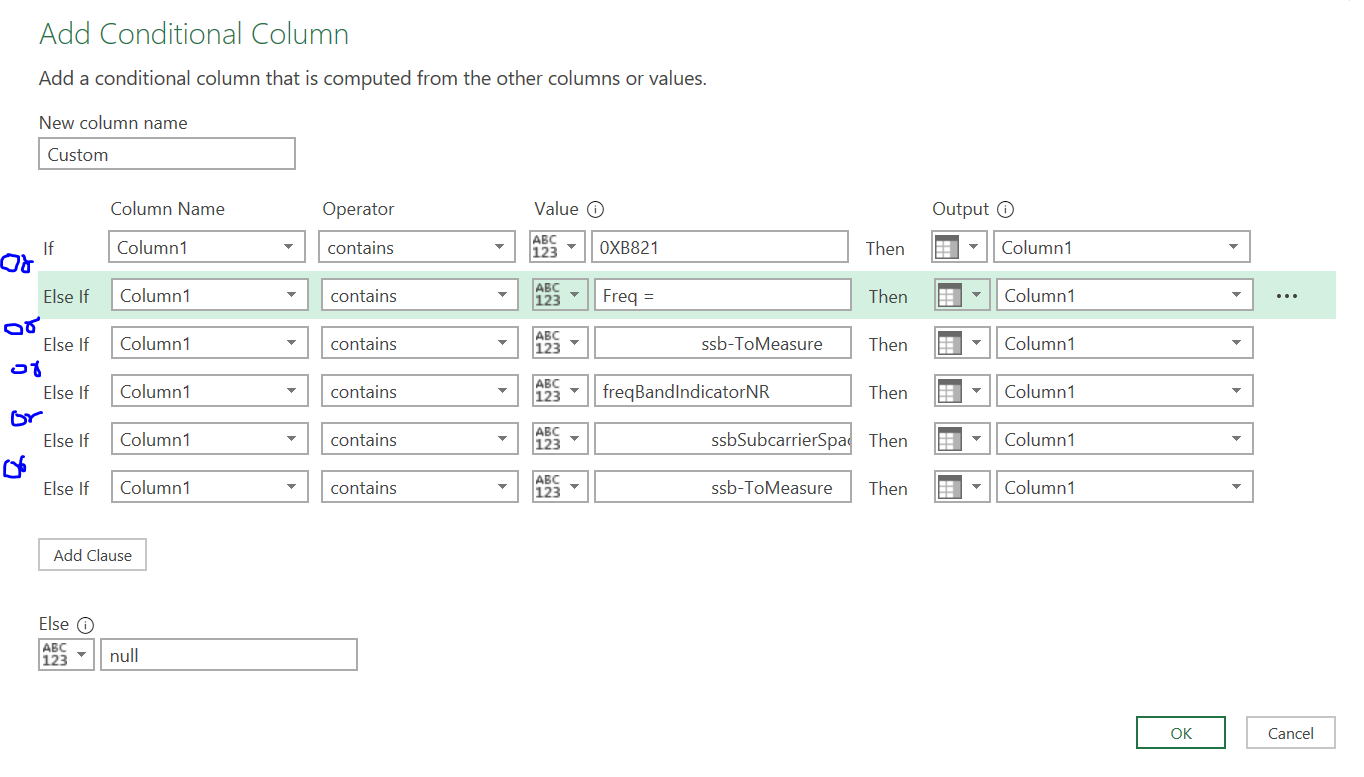
Task: Open value type icon for freqBandIndicatorNR row
Action: click(560, 392)
